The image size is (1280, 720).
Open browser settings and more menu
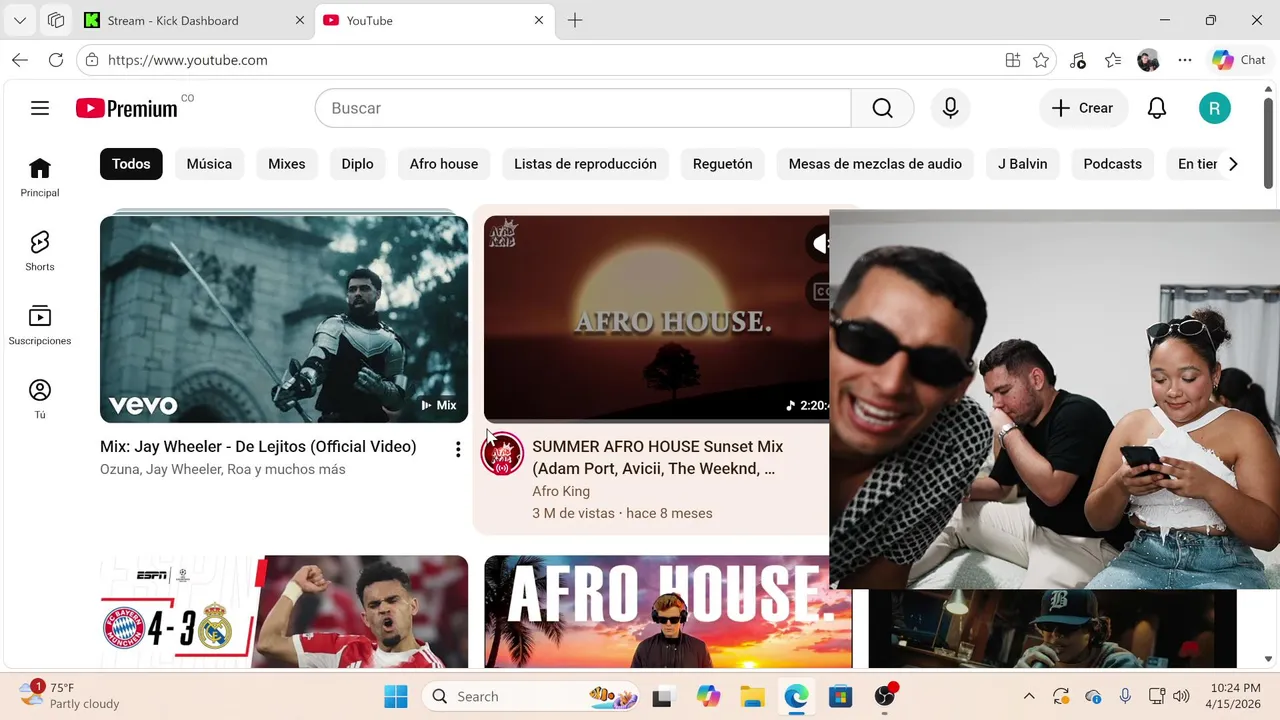[x=1185, y=60]
